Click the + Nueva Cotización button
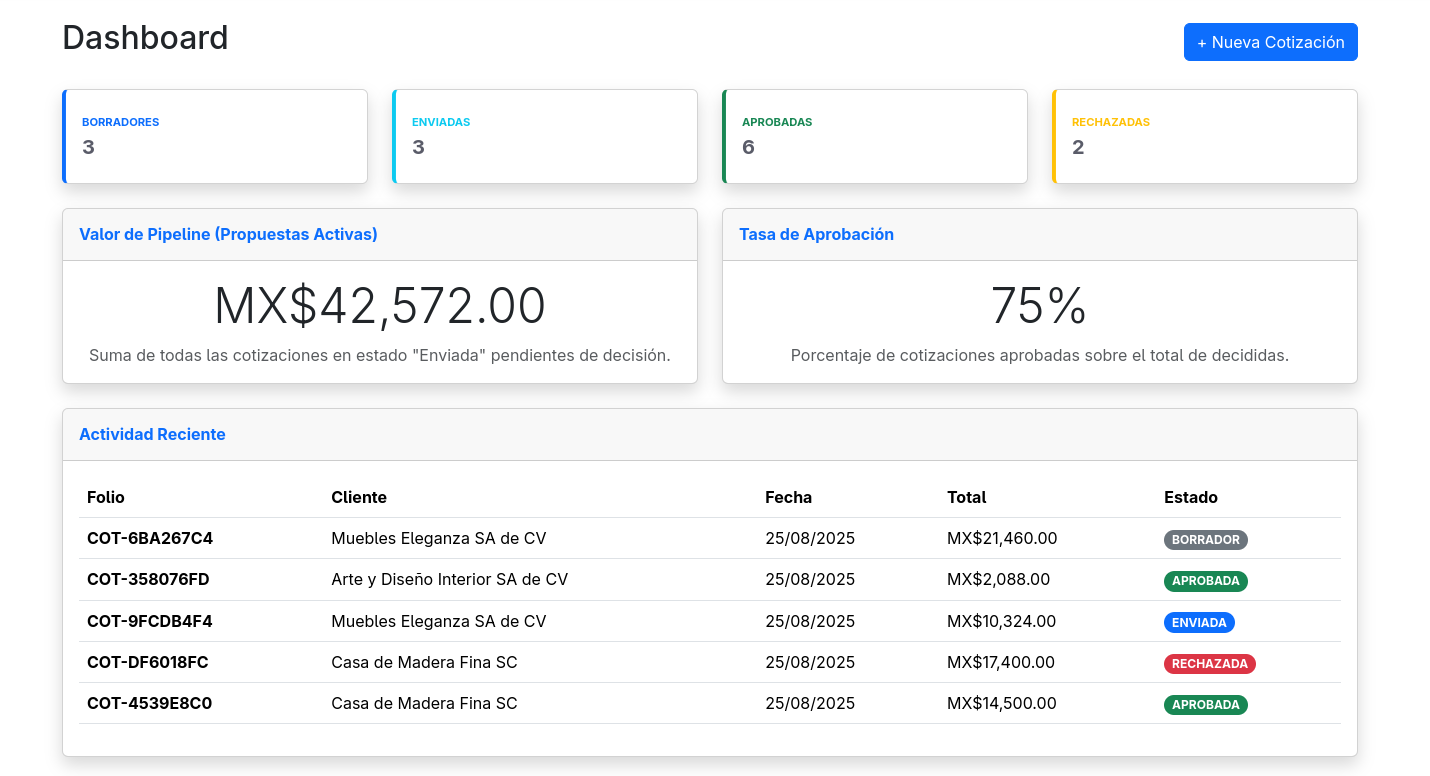The image size is (1430, 776). tap(1270, 42)
